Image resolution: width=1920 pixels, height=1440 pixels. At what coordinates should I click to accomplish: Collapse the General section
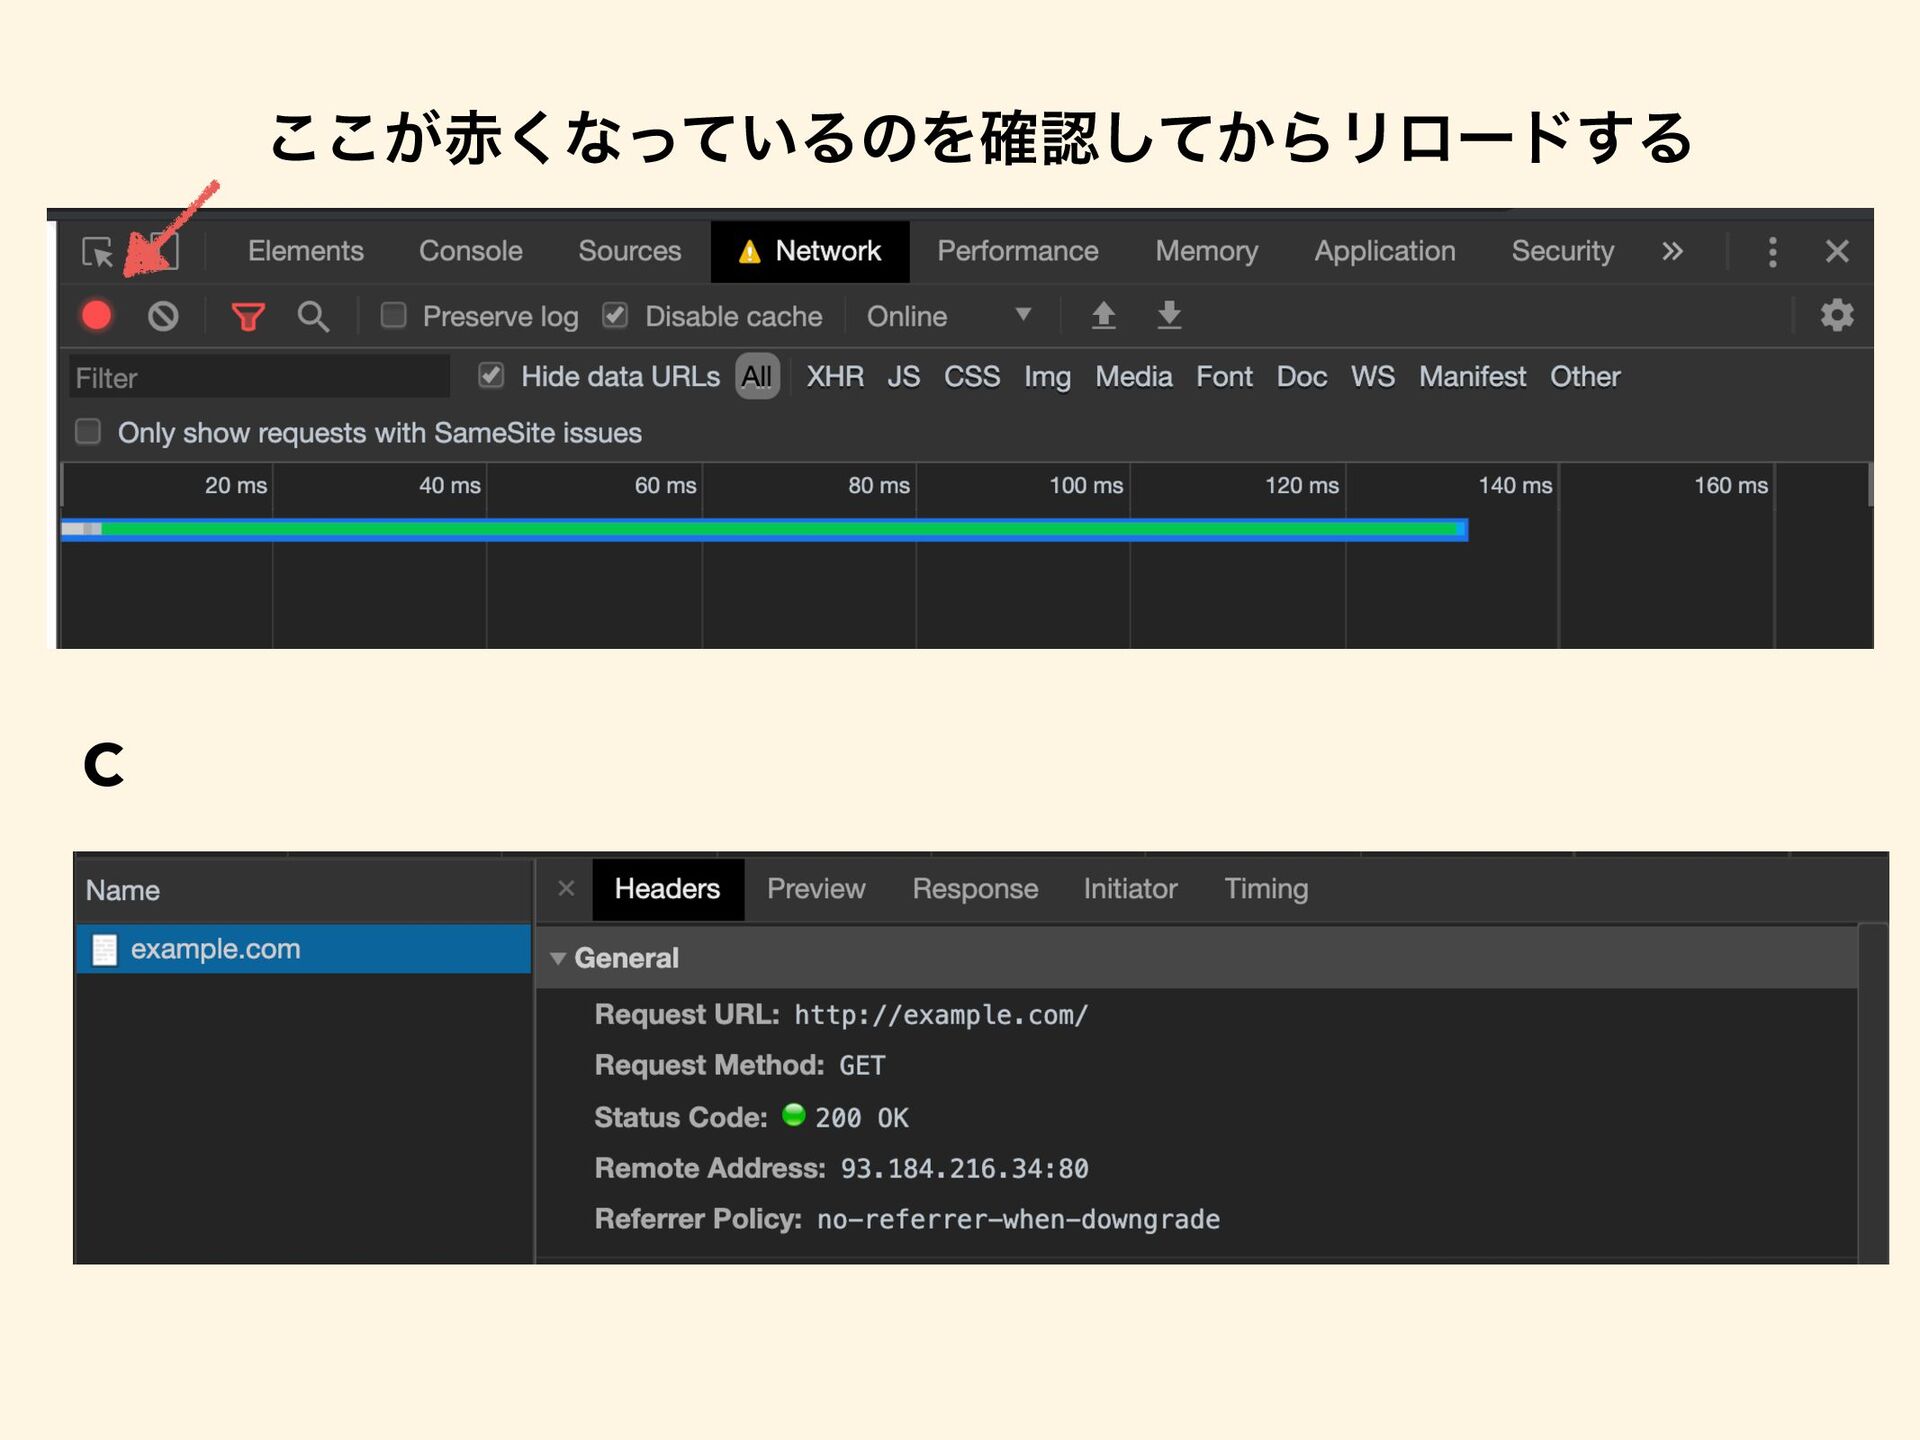tap(560, 957)
